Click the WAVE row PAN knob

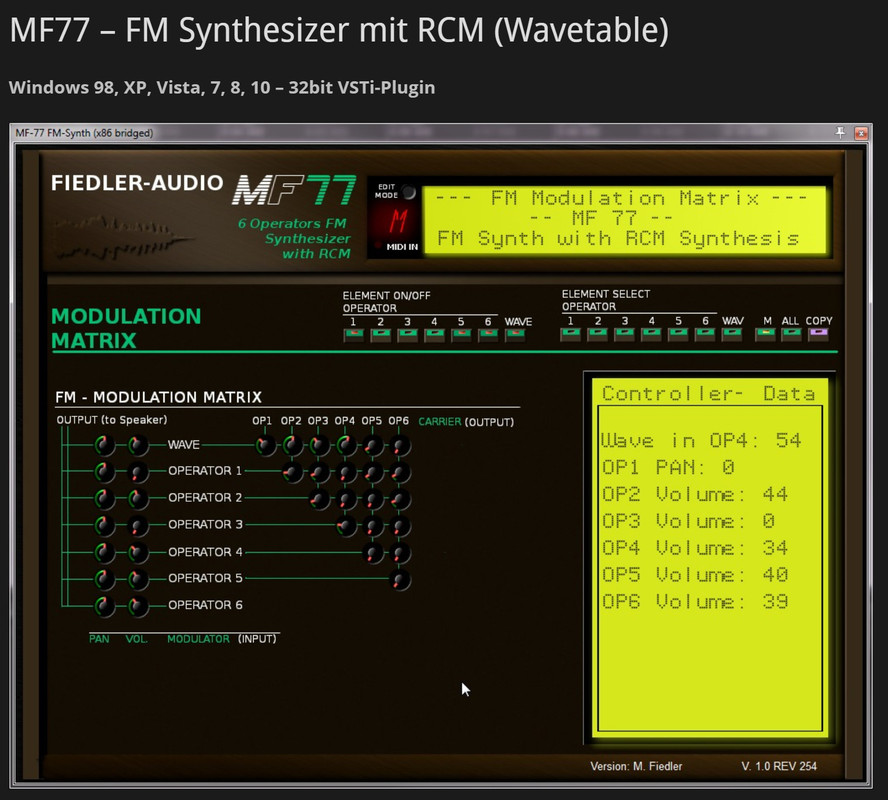click(x=104, y=446)
